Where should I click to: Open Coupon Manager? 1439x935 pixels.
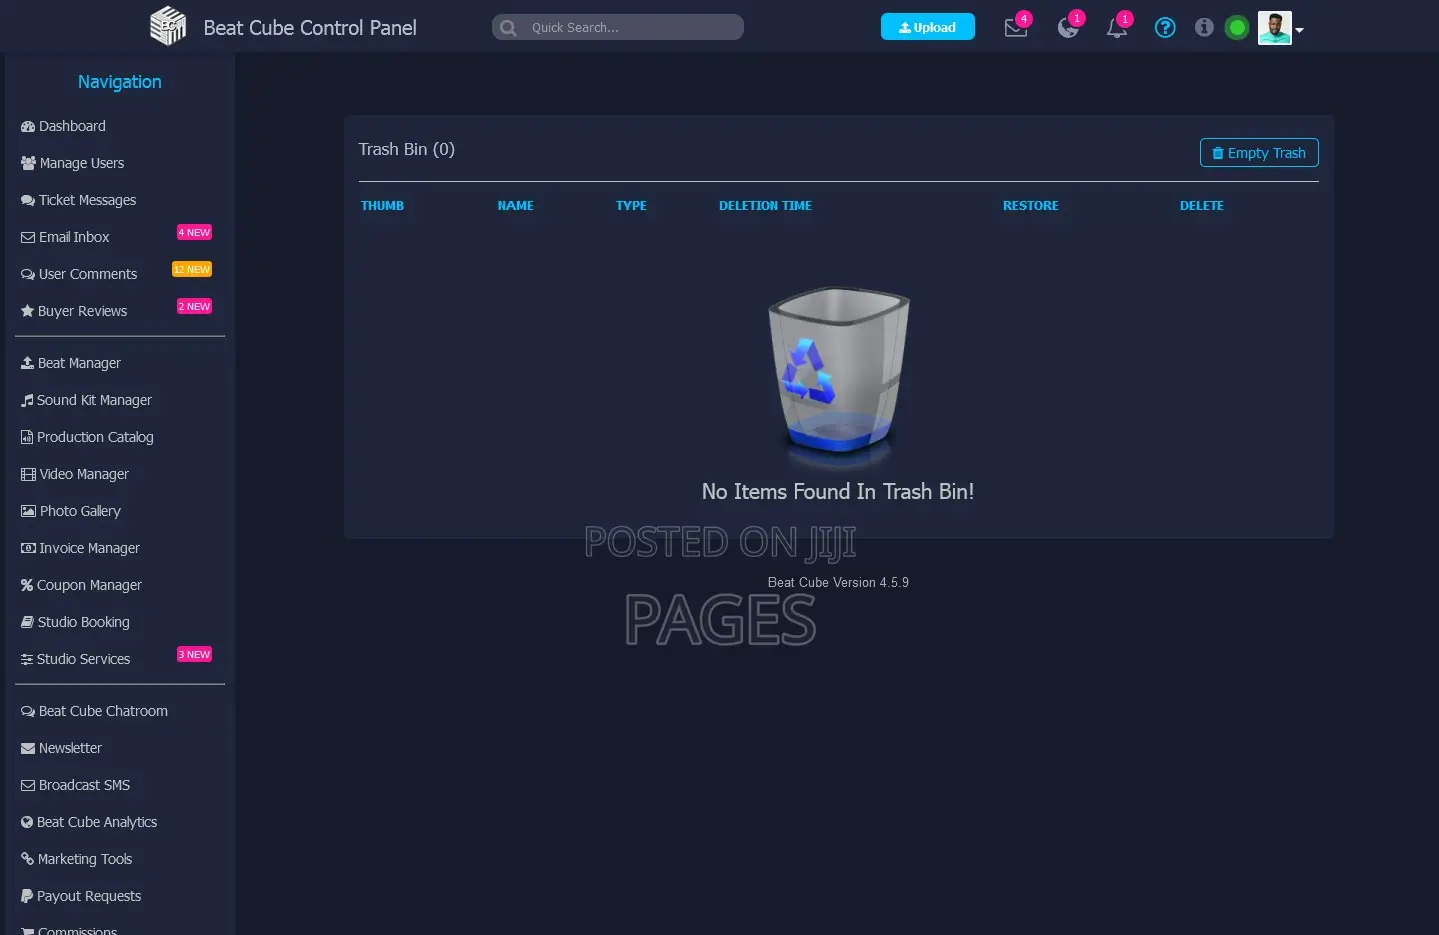(81, 585)
